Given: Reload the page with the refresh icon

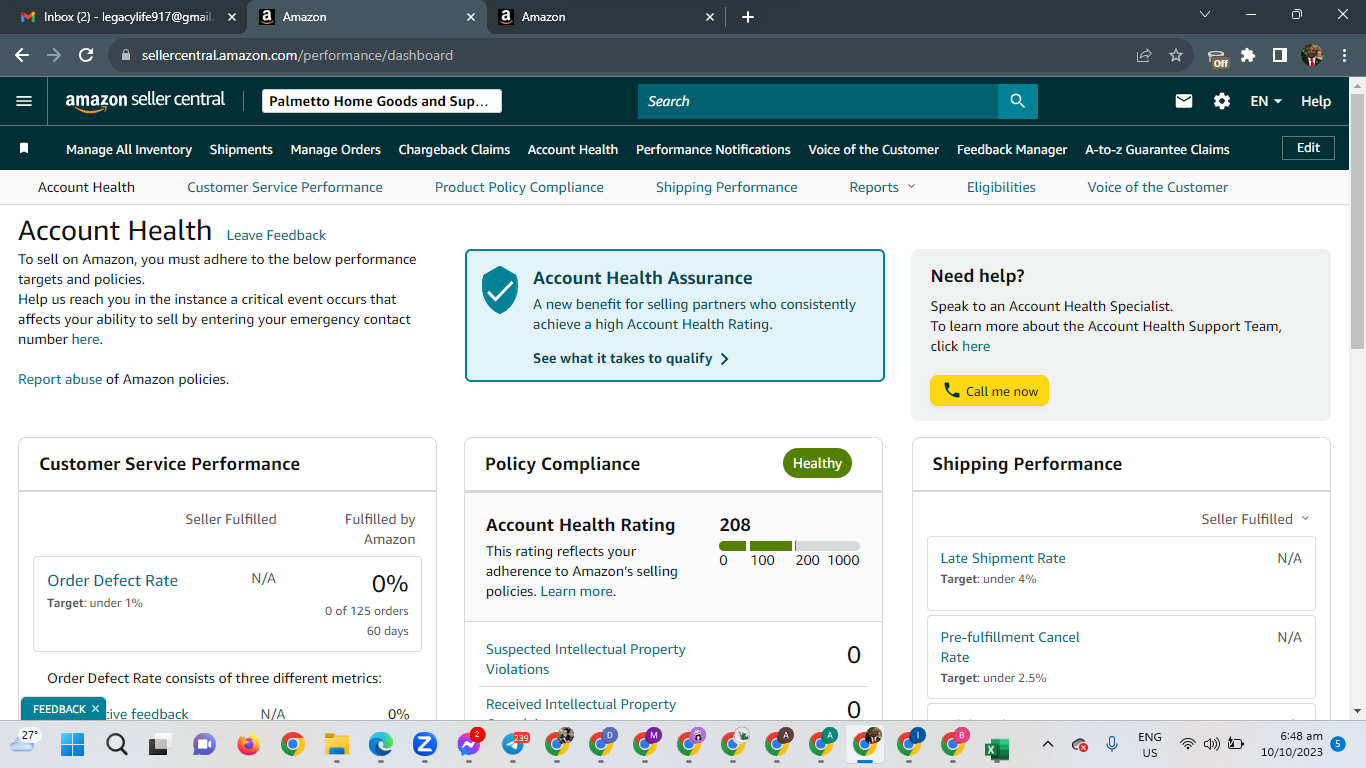Looking at the screenshot, I should [86, 55].
